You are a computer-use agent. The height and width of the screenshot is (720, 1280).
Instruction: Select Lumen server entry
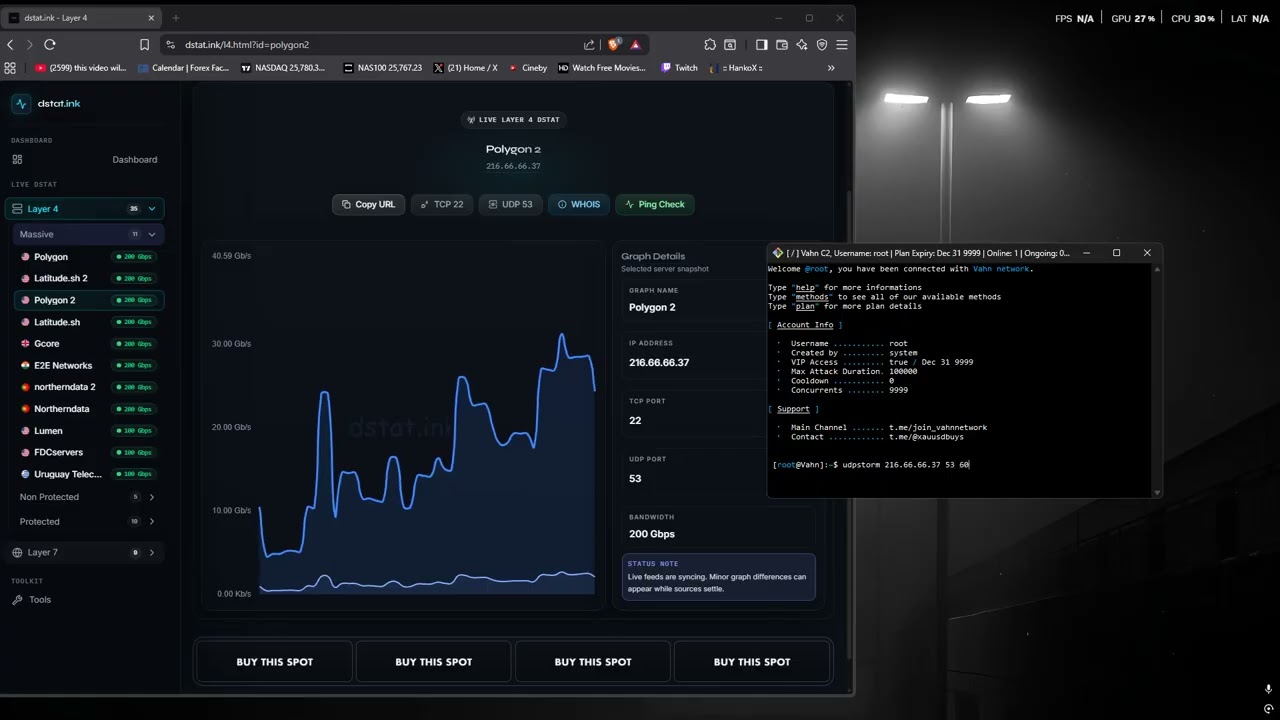pos(87,431)
